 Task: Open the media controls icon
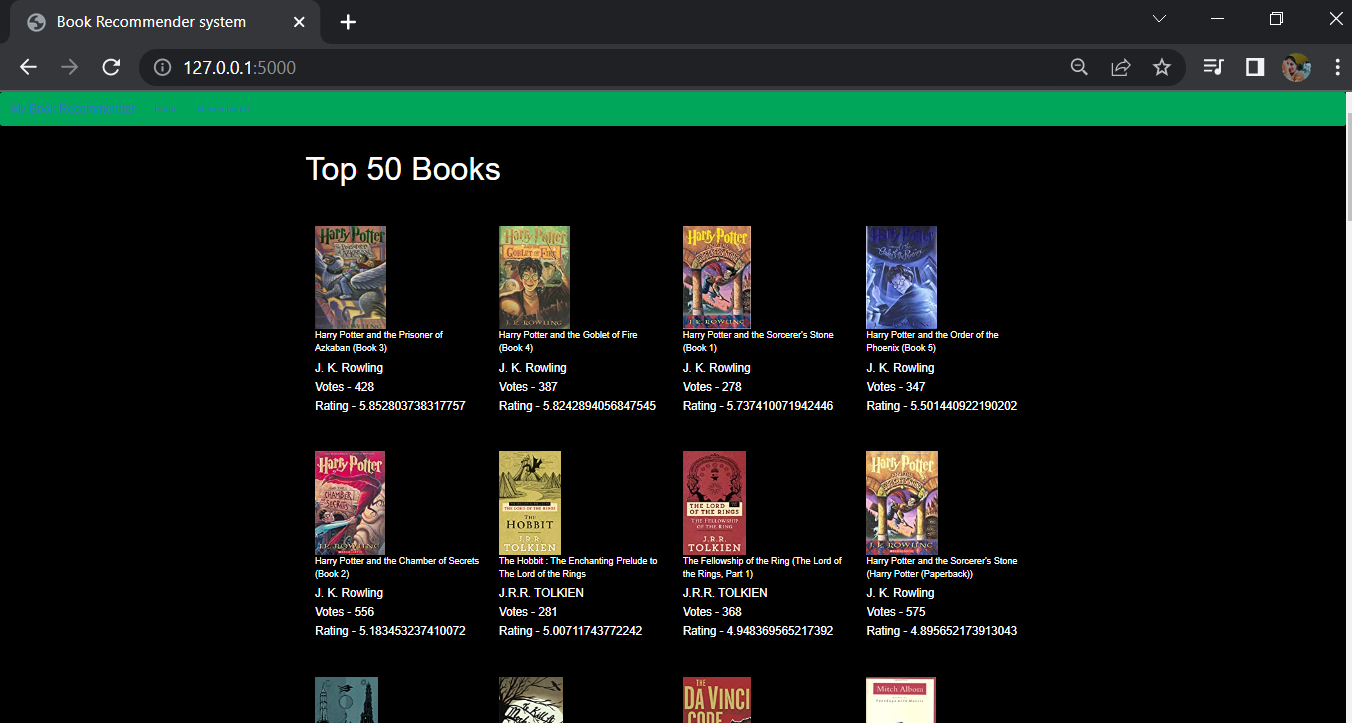(1213, 67)
